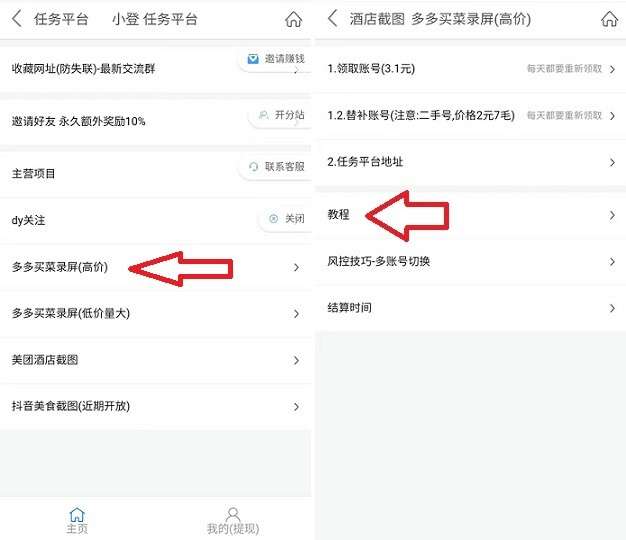Tap home icon in right panel header
The width and height of the screenshot is (626, 540).
pos(609,19)
